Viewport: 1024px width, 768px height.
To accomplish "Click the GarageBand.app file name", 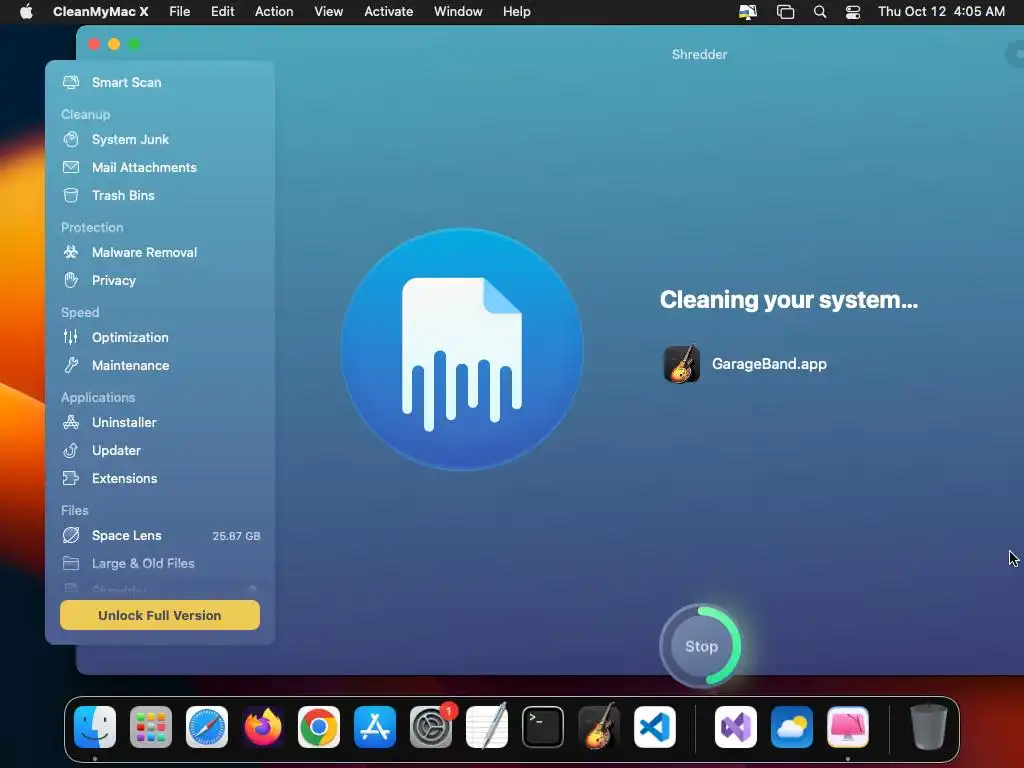I will pyautogui.click(x=769, y=364).
